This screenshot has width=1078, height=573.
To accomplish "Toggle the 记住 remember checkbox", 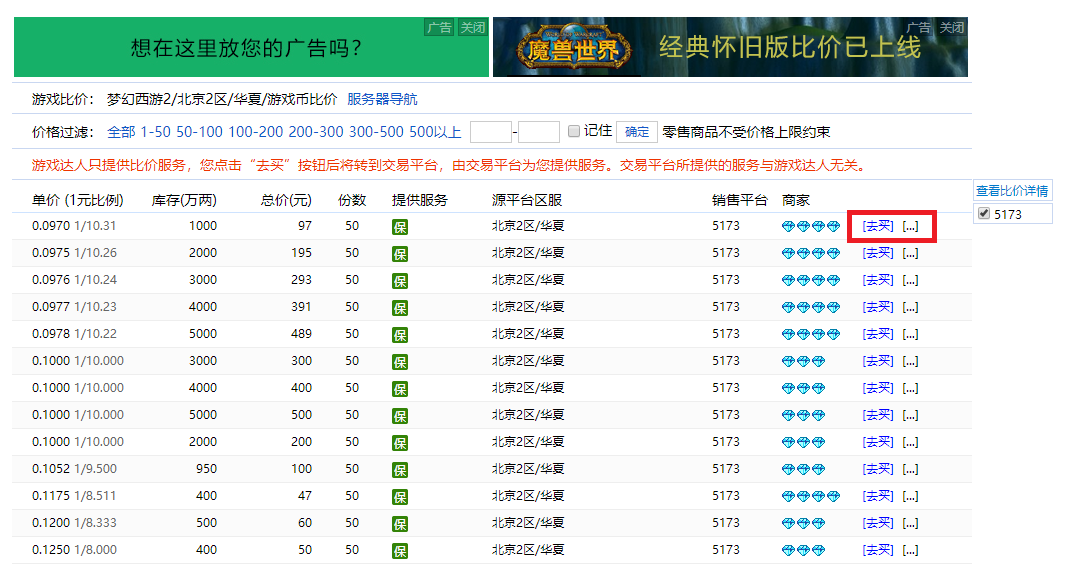I will (574, 131).
